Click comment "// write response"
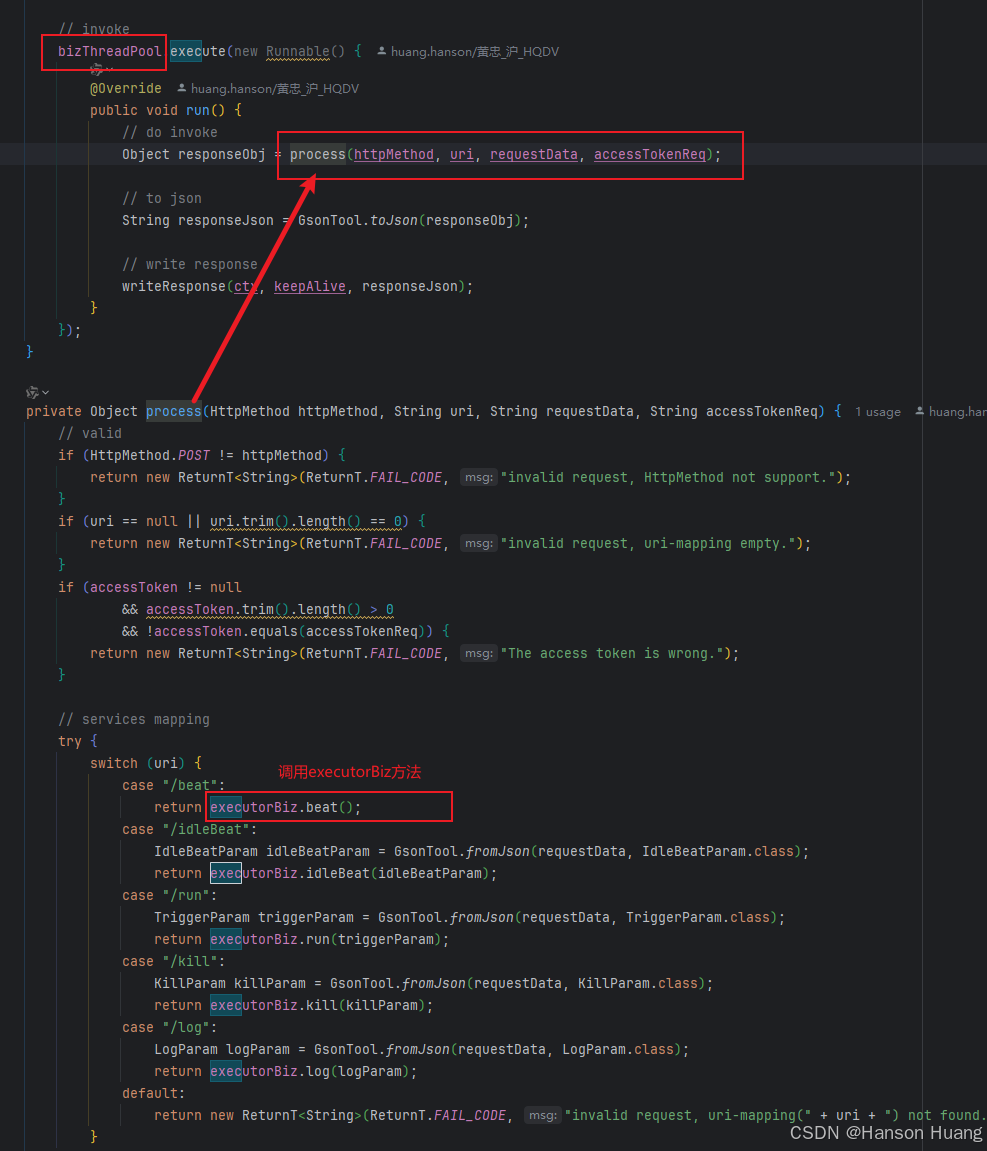The width and height of the screenshot is (987, 1151). [x=189, y=264]
